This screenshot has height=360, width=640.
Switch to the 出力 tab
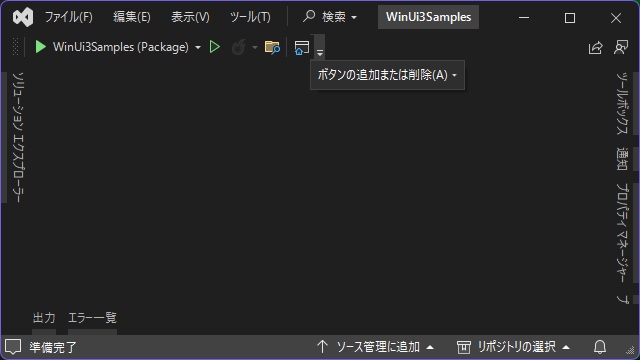coord(44,318)
